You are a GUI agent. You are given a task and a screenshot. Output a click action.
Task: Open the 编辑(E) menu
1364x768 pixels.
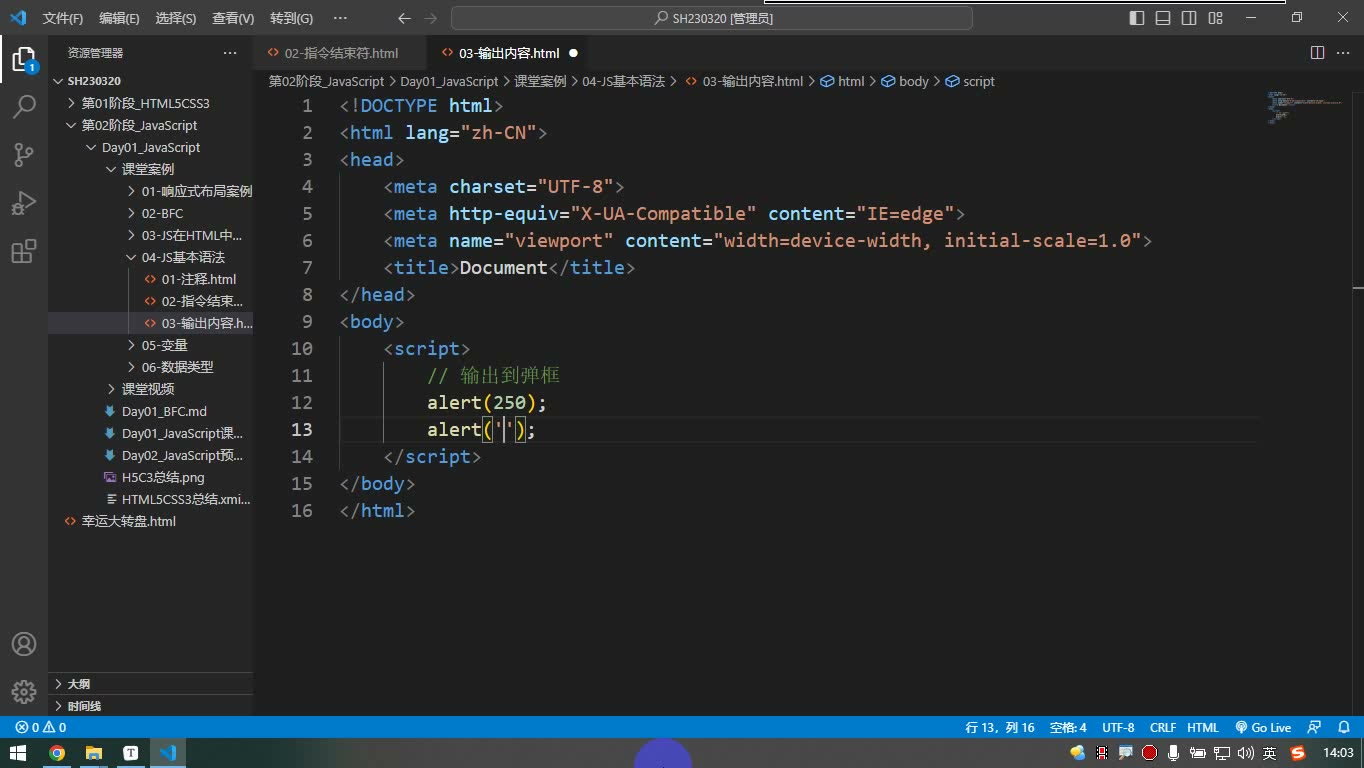[x=119, y=18]
